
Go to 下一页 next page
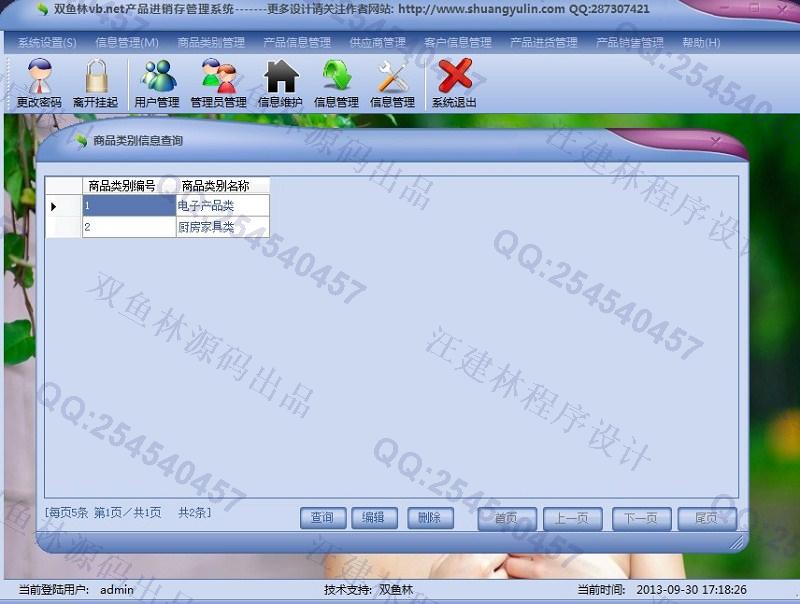641,519
